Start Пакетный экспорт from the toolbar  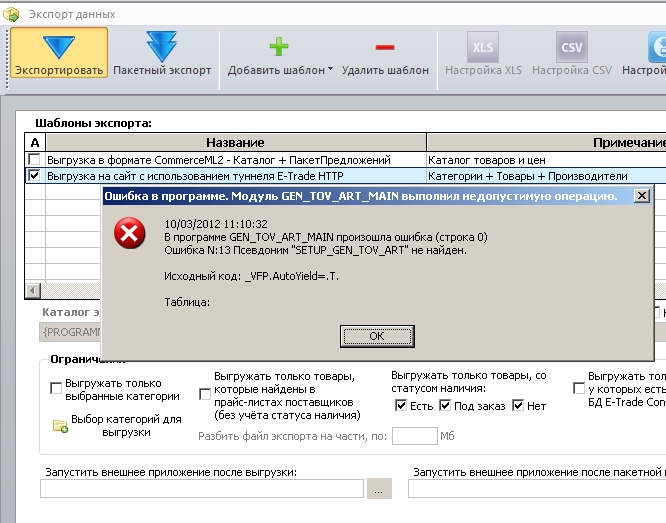pos(162,53)
